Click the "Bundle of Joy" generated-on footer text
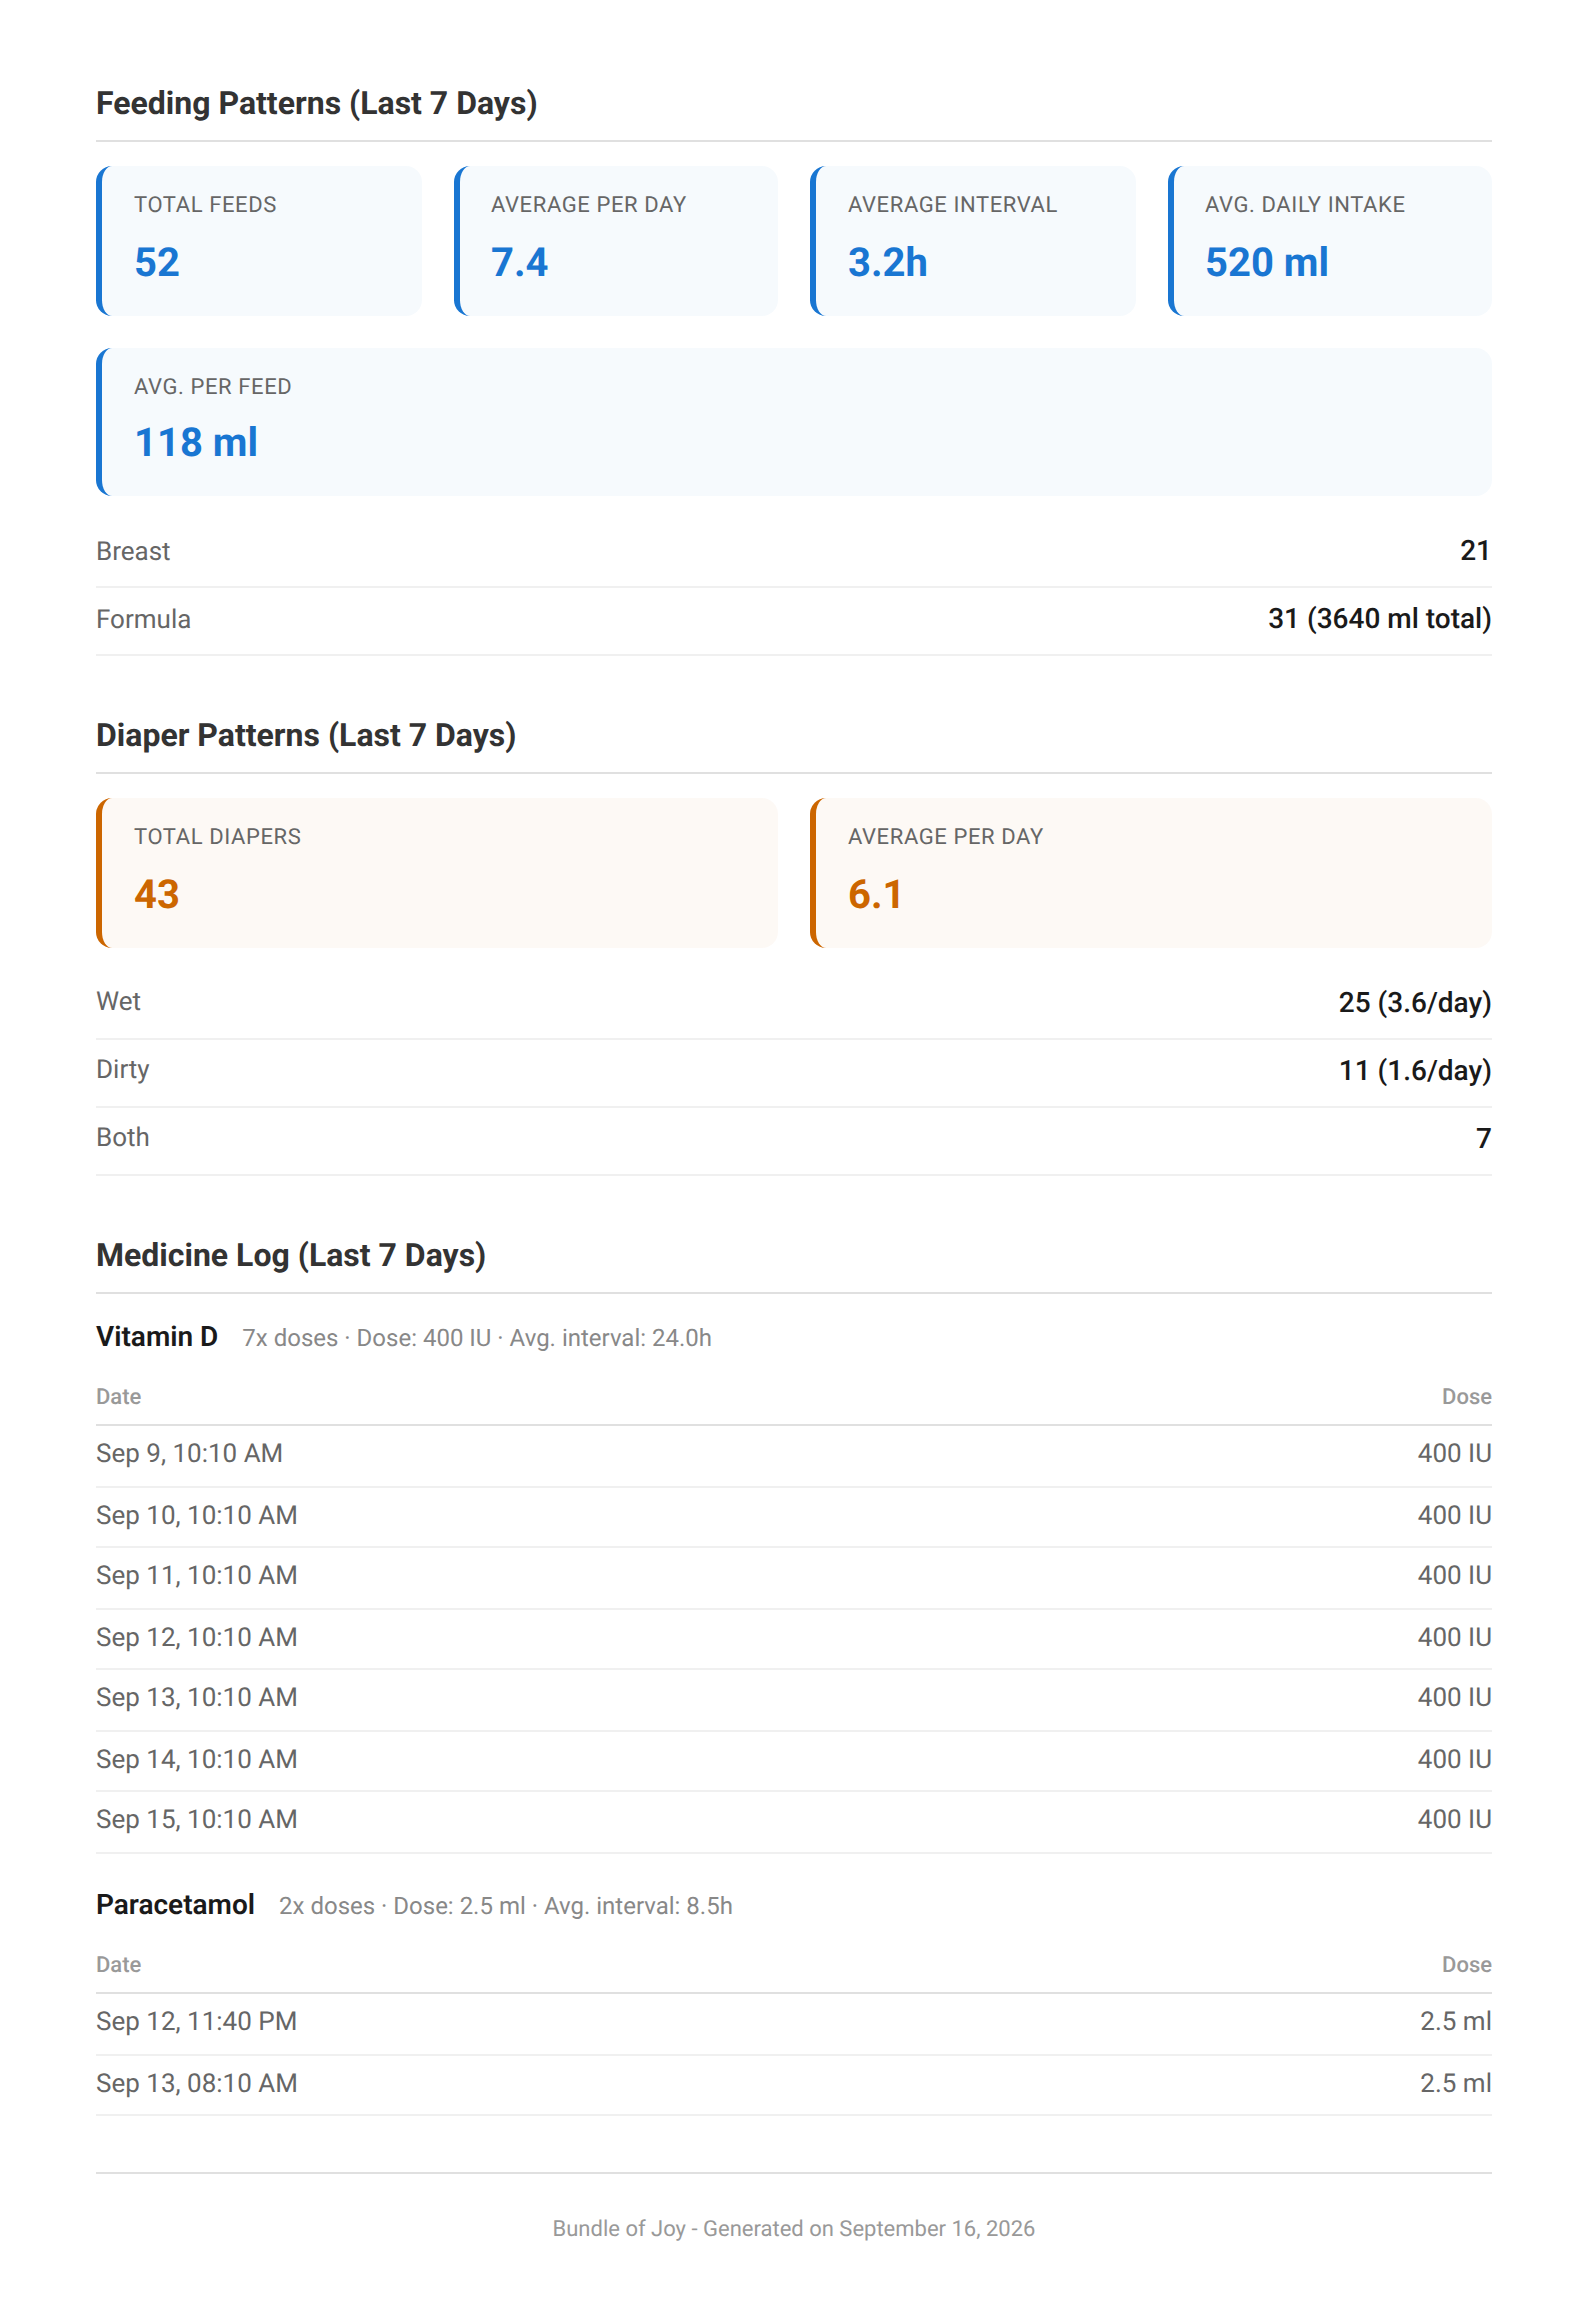Image resolution: width=1588 pixels, height=2304 pixels. [x=794, y=2229]
